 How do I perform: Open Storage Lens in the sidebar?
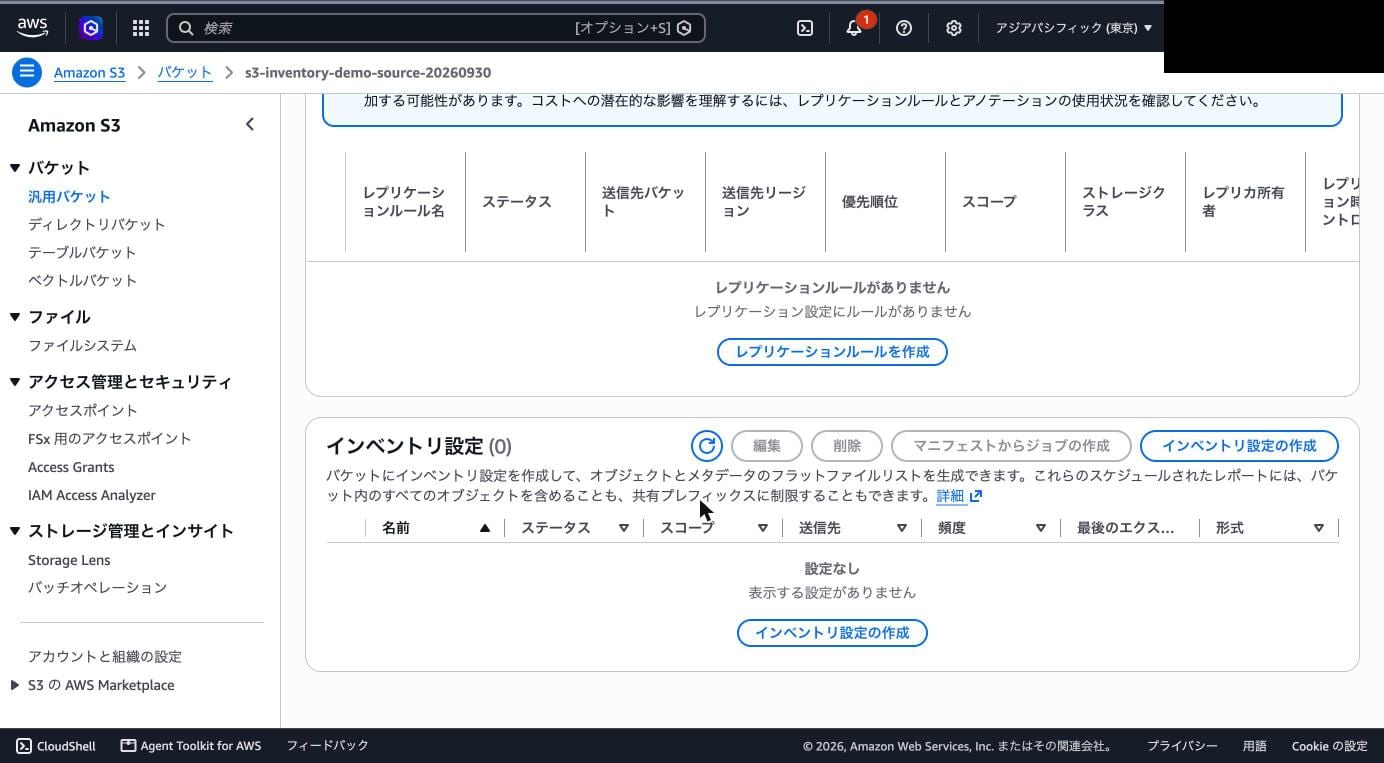tap(69, 560)
